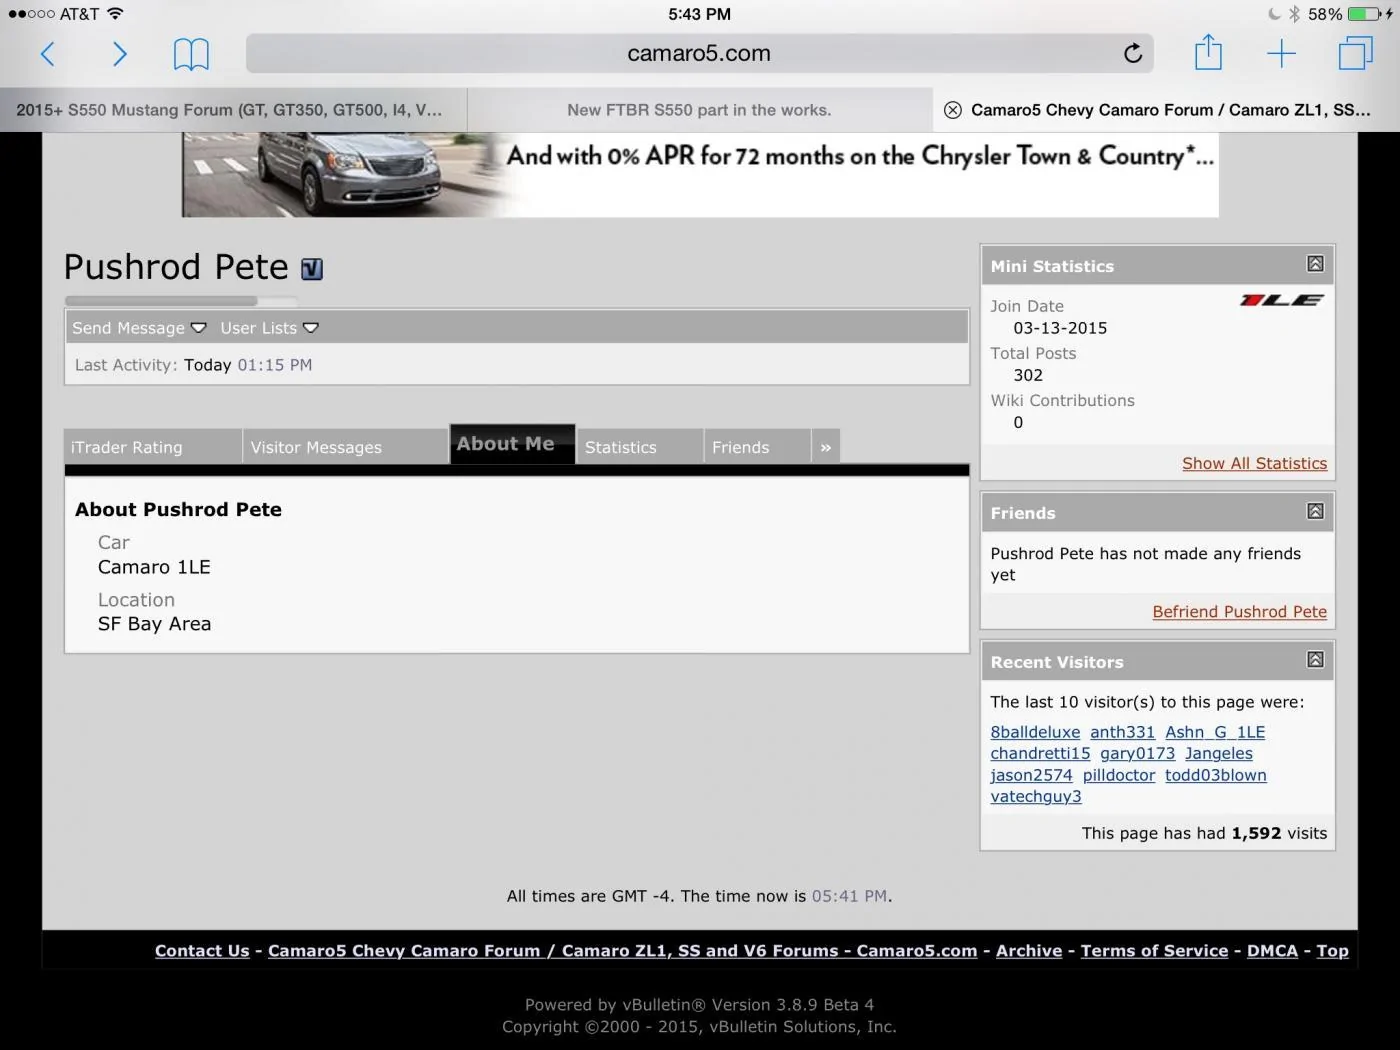The height and width of the screenshot is (1050, 1400).
Task: Visit pilldoctor's profile
Action: pos(1119,775)
